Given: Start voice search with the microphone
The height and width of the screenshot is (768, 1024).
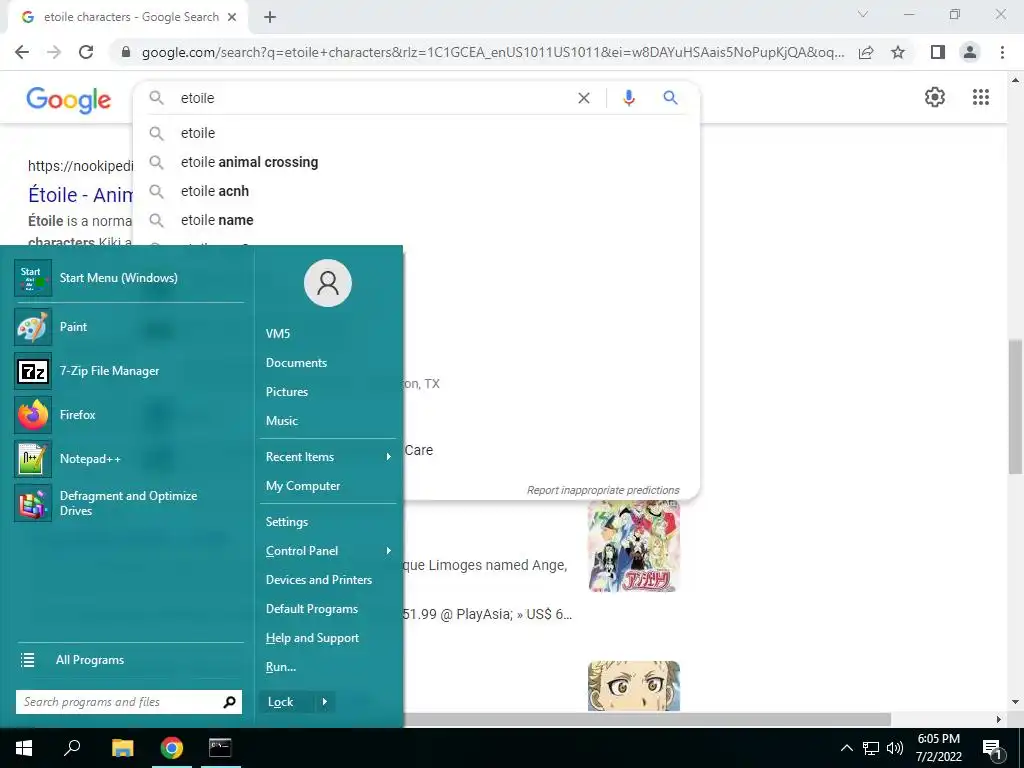Looking at the screenshot, I should pyautogui.click(x=628, y=98).
